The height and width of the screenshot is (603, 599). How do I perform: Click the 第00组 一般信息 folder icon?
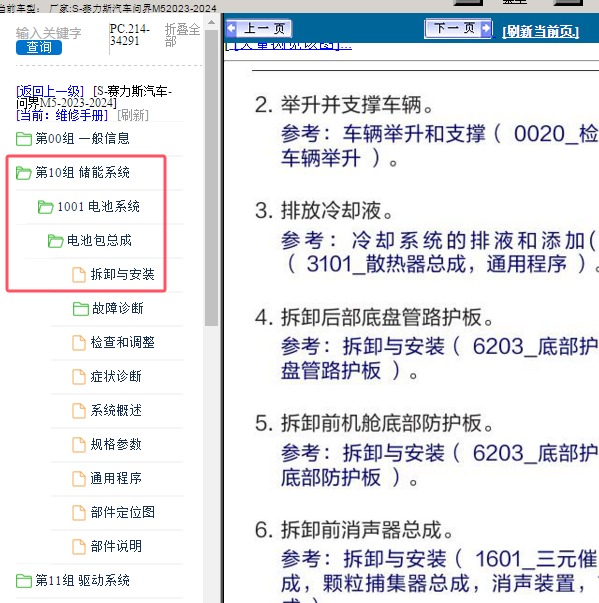click(x=24, y=139)
